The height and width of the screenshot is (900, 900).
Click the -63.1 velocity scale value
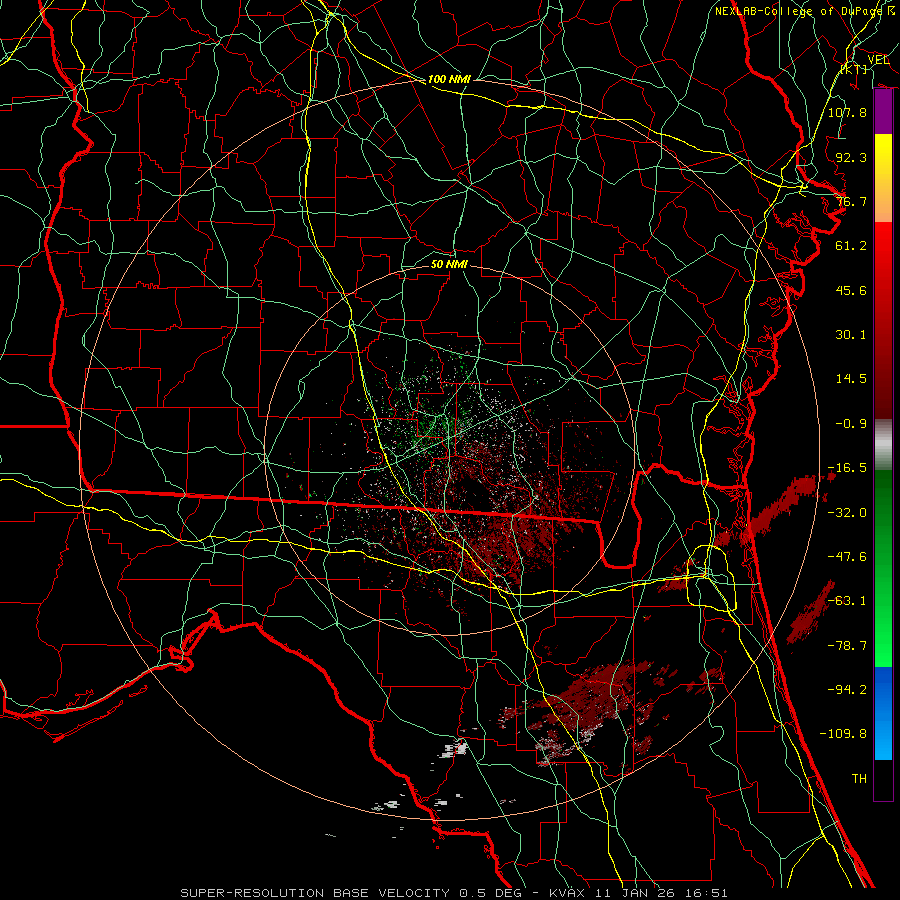pyautogui.click(x=847, y=601)
